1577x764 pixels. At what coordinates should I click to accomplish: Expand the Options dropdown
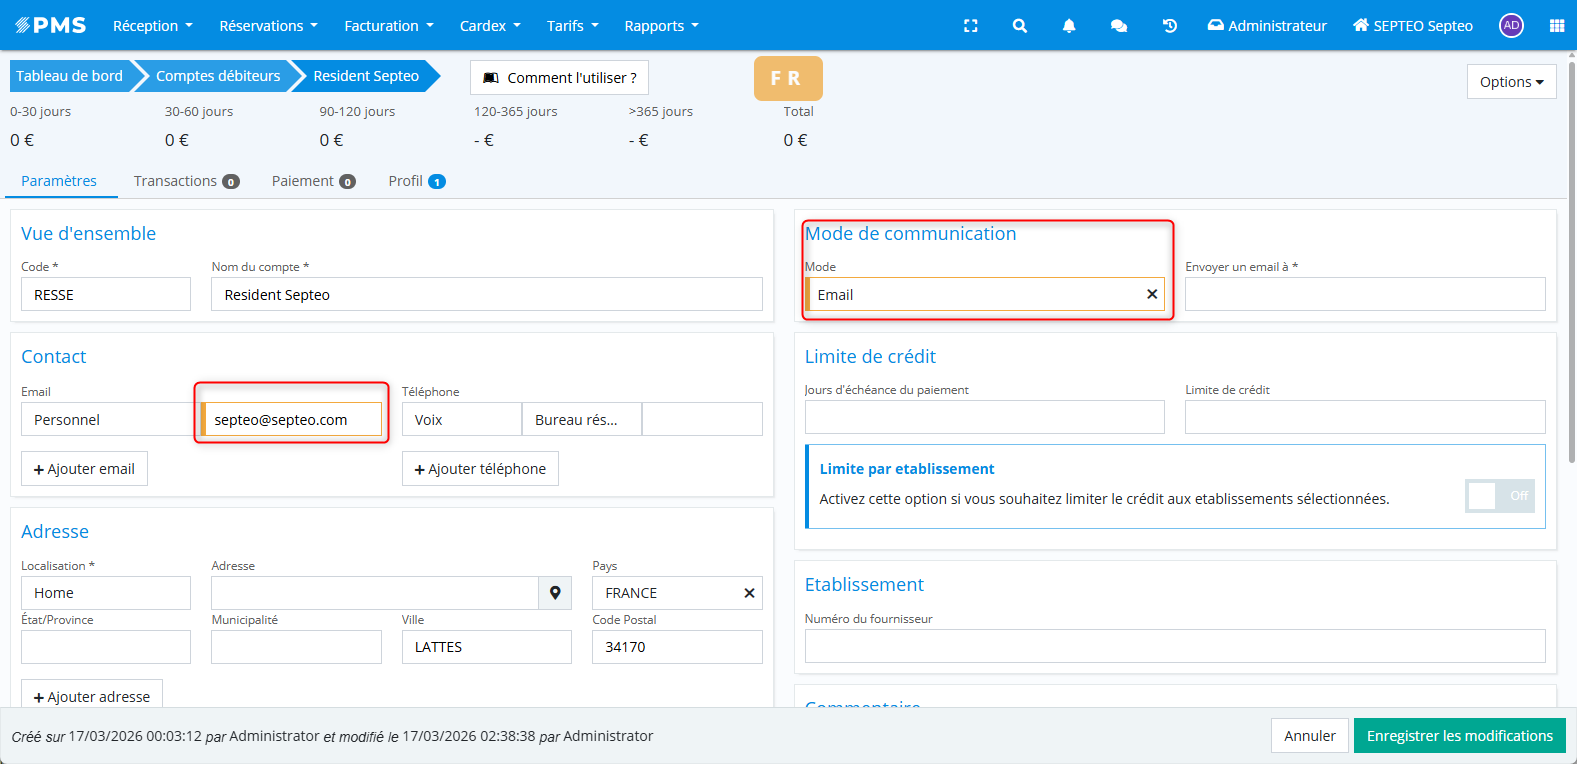tap(1511, 82)
